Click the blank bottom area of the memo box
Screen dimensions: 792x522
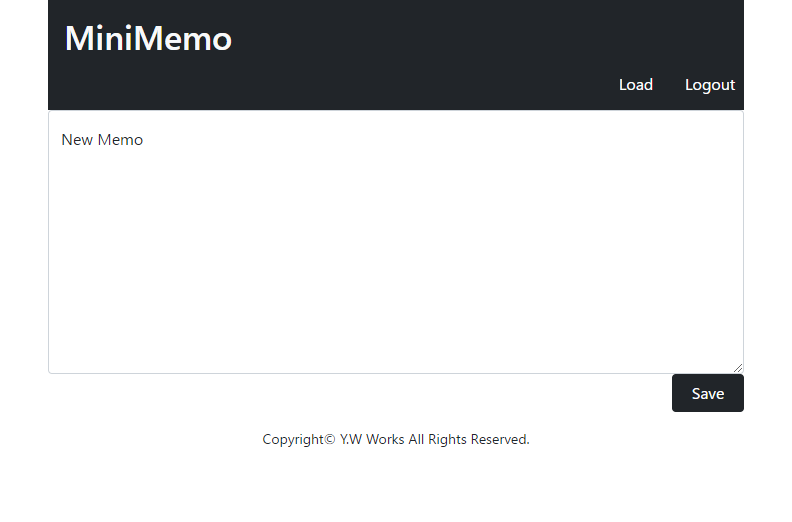396,344
